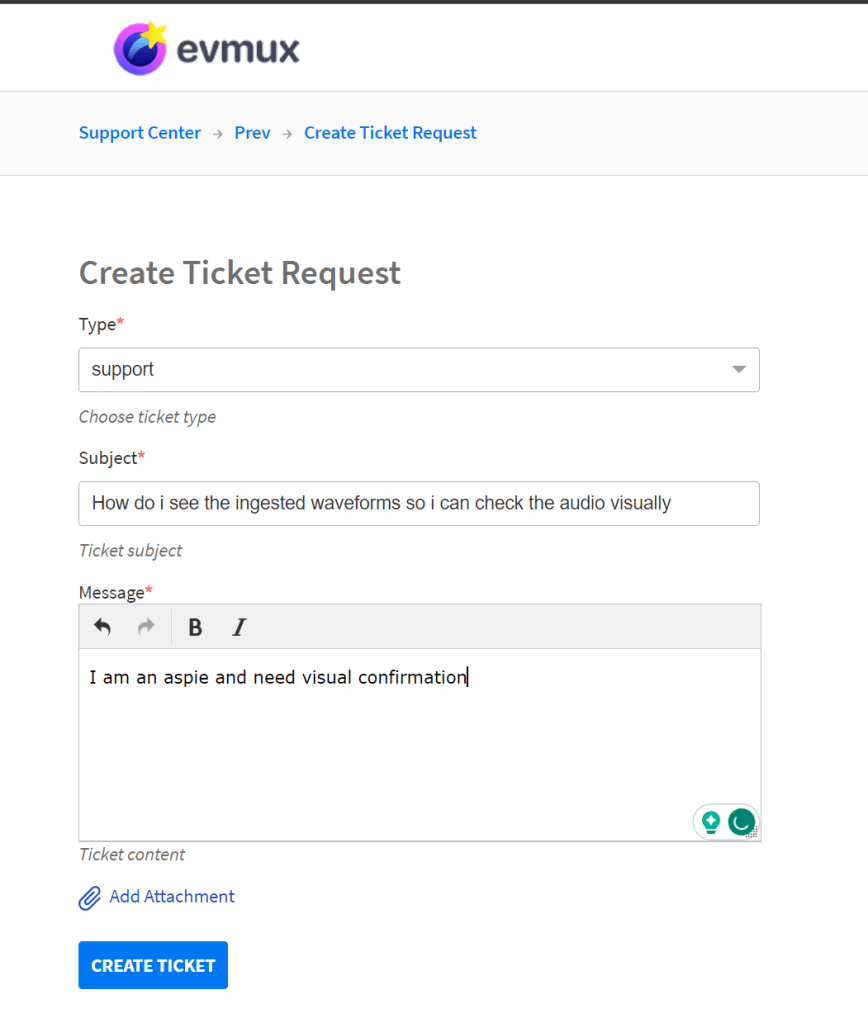
Task: Toggle bold formatting in the message
Action: pos(194,628)
